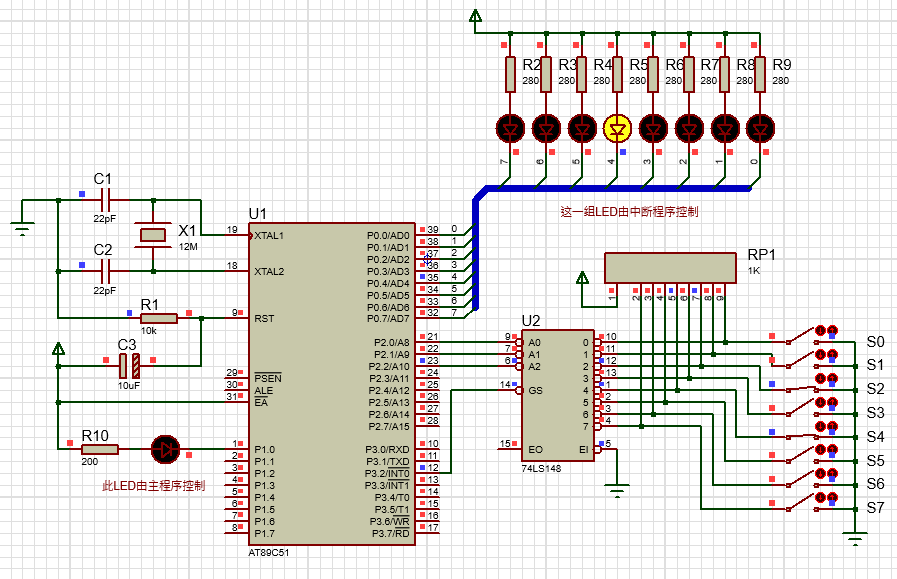
Task: Select resistor body labeled R2
Action: pyautogui.click(x=510, y=74)
